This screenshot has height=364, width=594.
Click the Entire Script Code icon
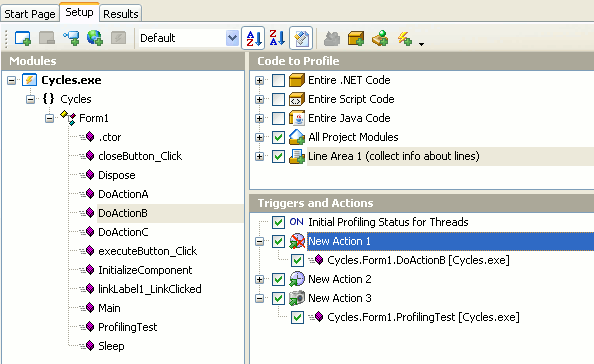297,99
